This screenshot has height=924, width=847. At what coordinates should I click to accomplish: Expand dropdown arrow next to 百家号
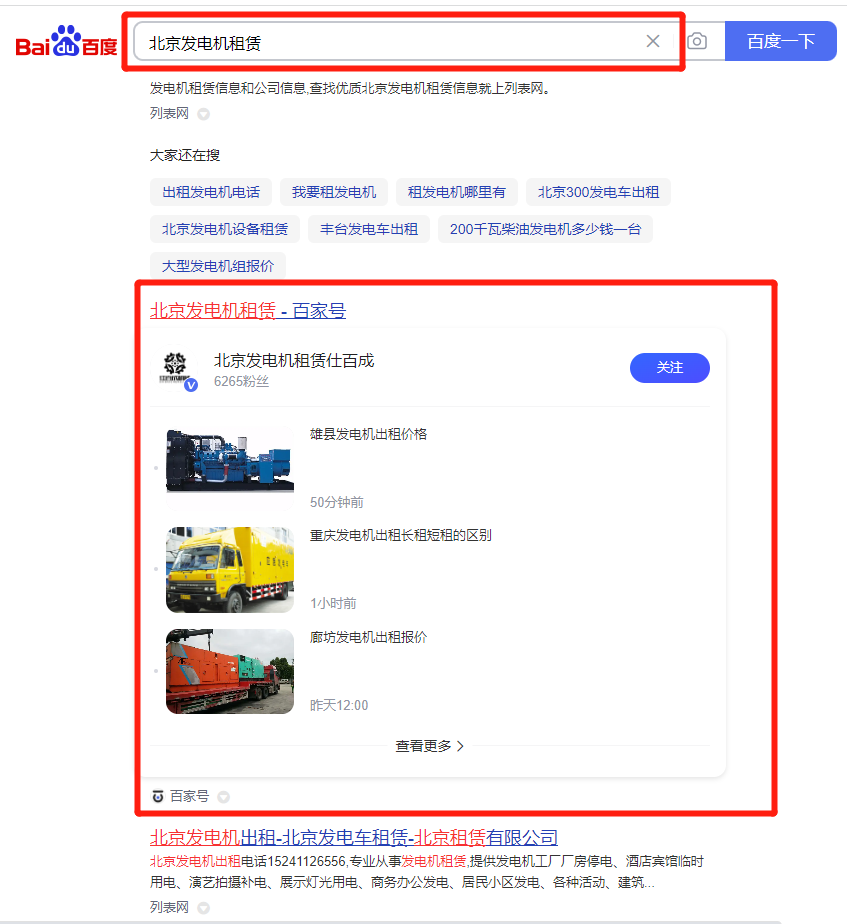[x=224, y=797]
